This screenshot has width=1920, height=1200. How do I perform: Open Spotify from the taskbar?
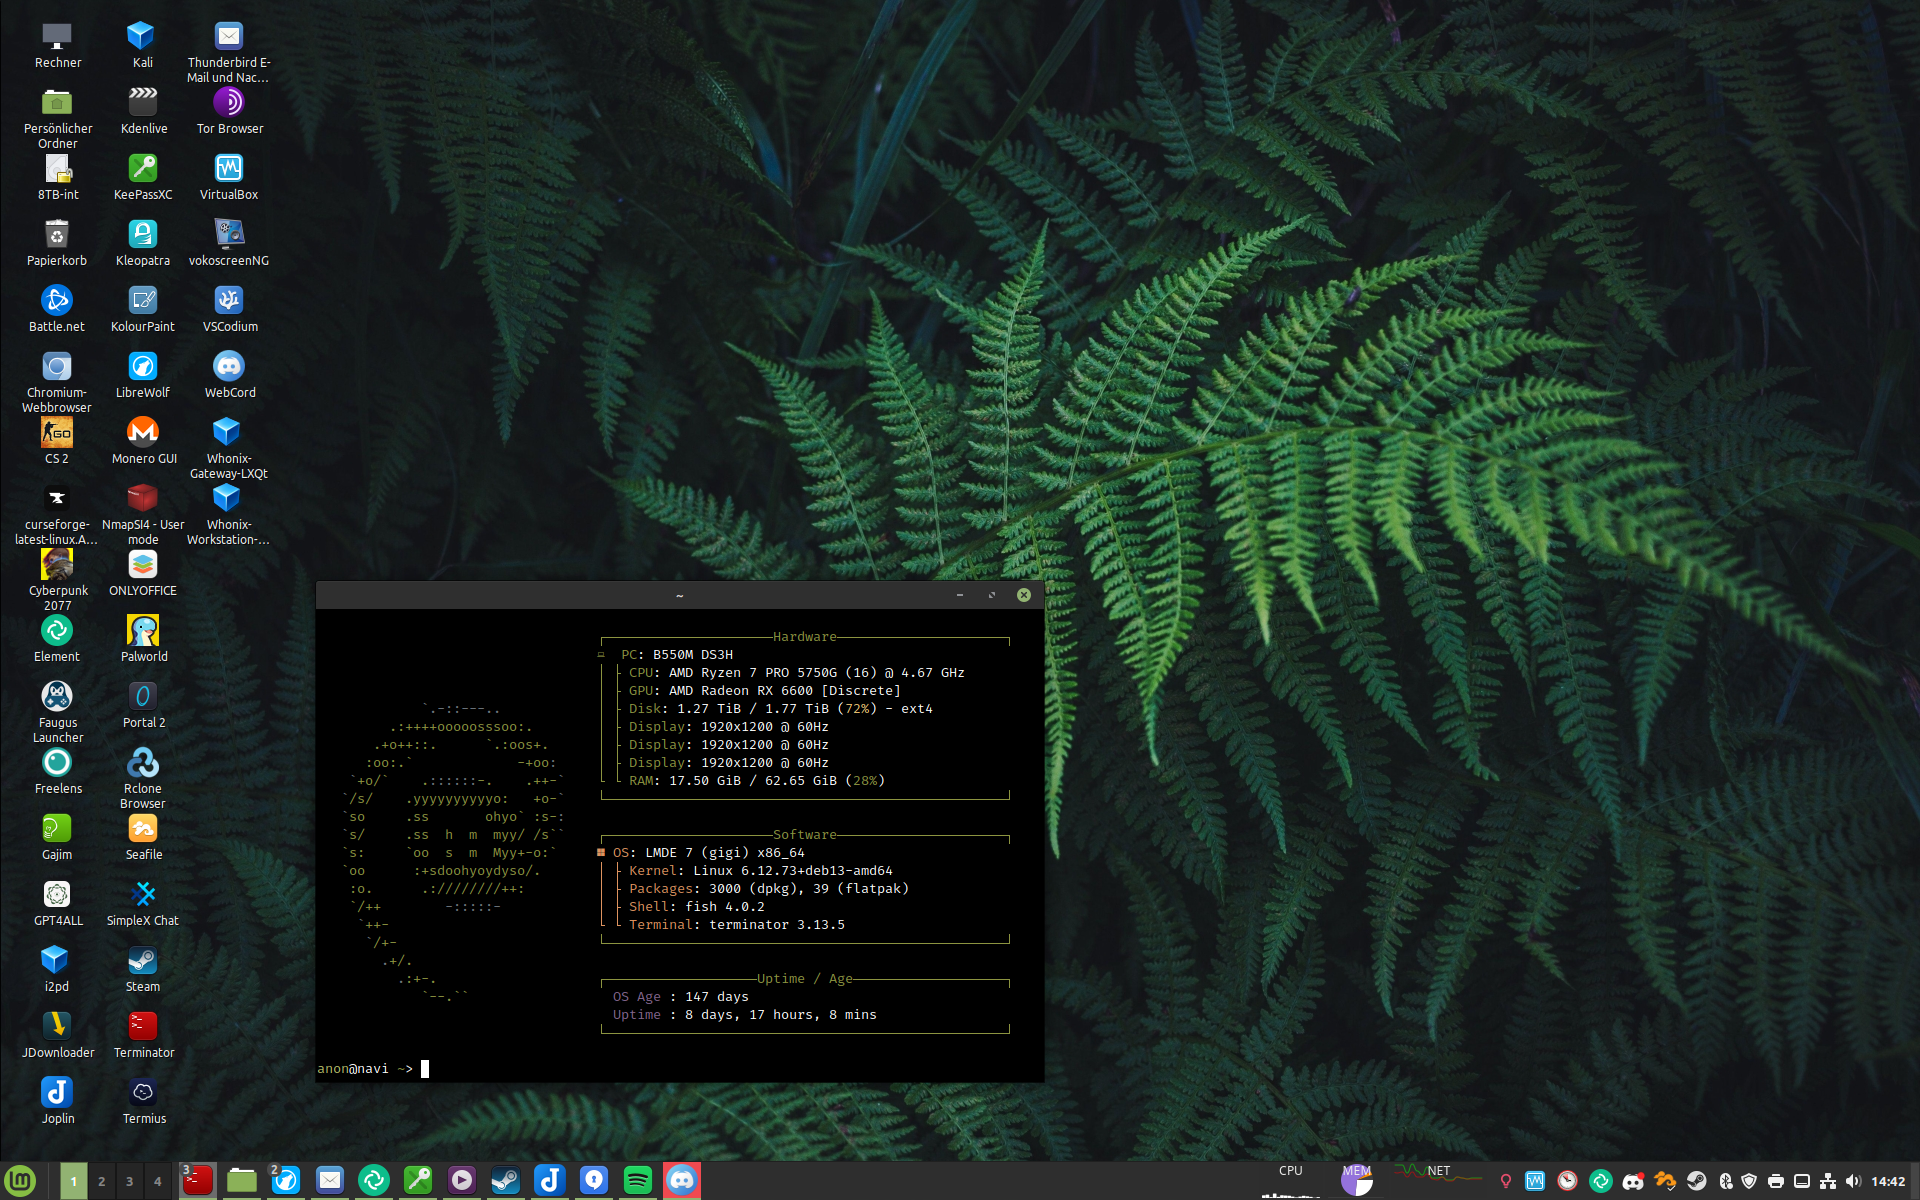[x=637, y=1181]
